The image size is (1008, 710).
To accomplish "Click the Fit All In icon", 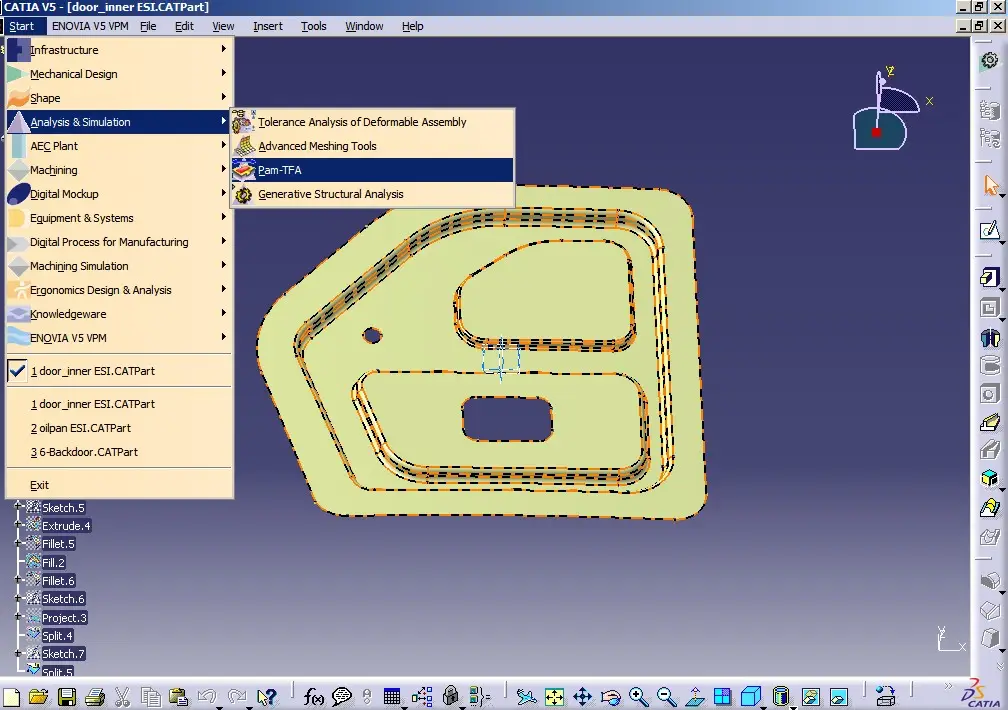I will click(554, 697).
